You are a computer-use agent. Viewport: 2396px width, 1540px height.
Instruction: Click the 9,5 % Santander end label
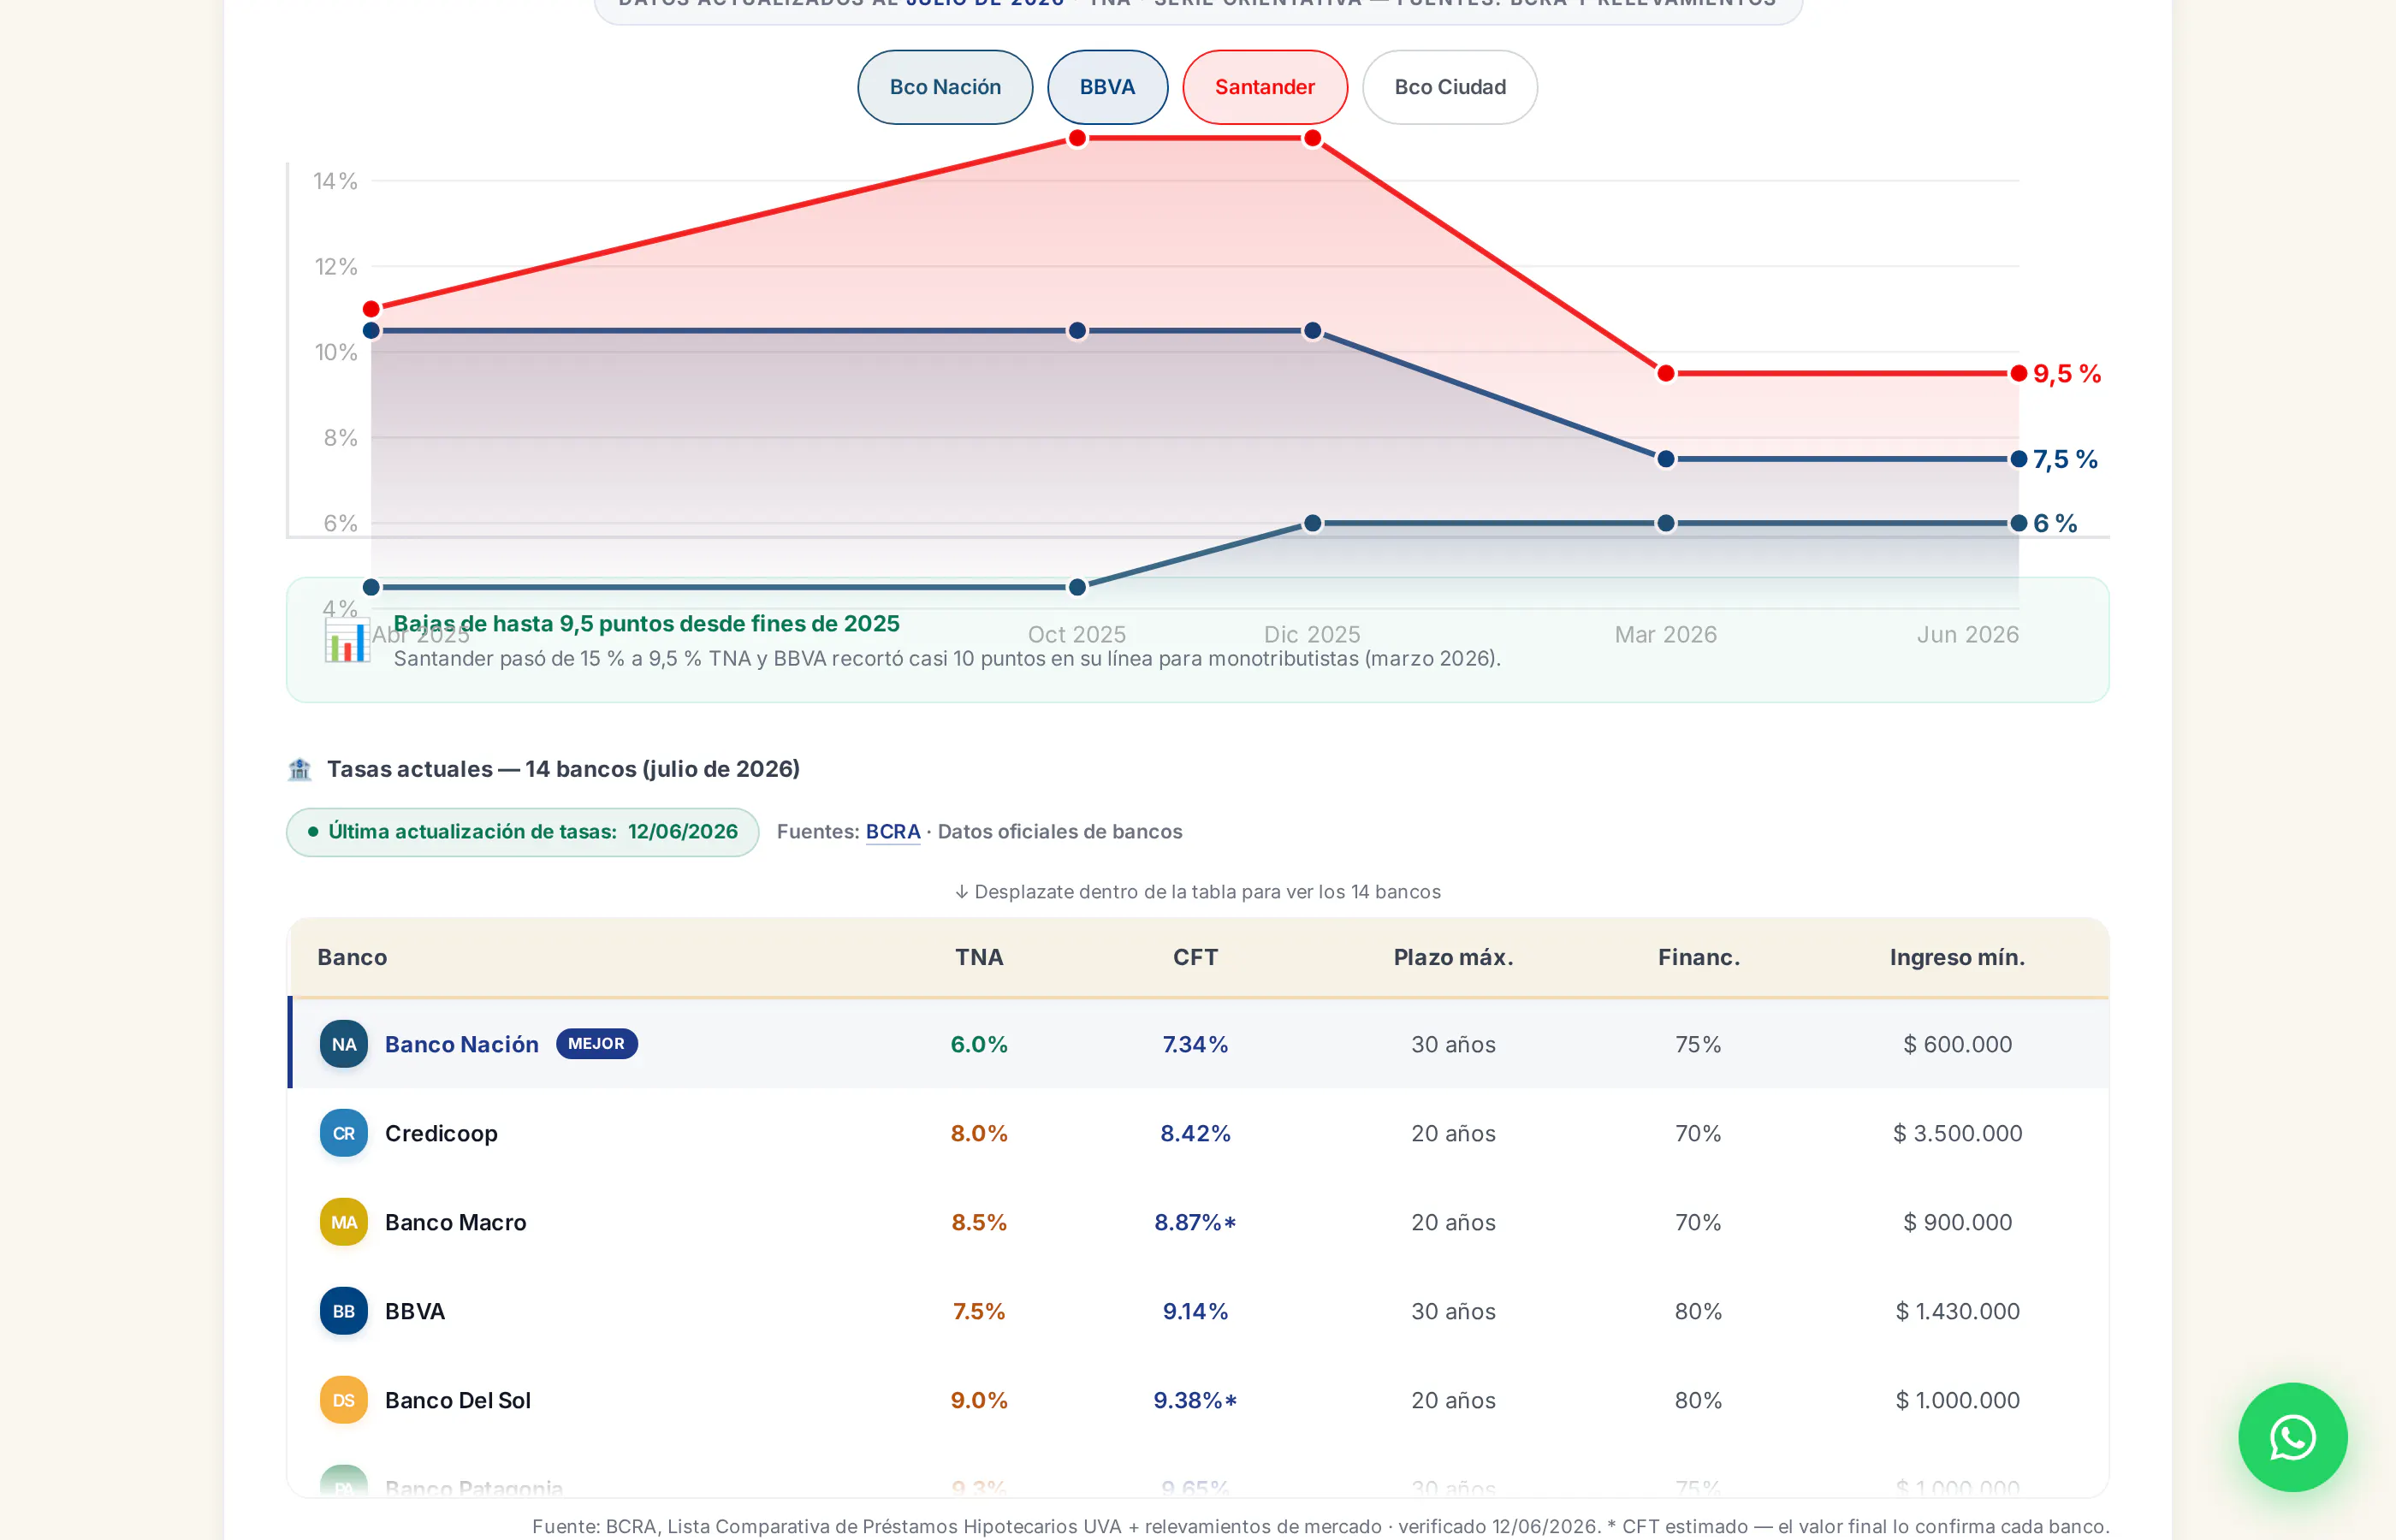2067,374
